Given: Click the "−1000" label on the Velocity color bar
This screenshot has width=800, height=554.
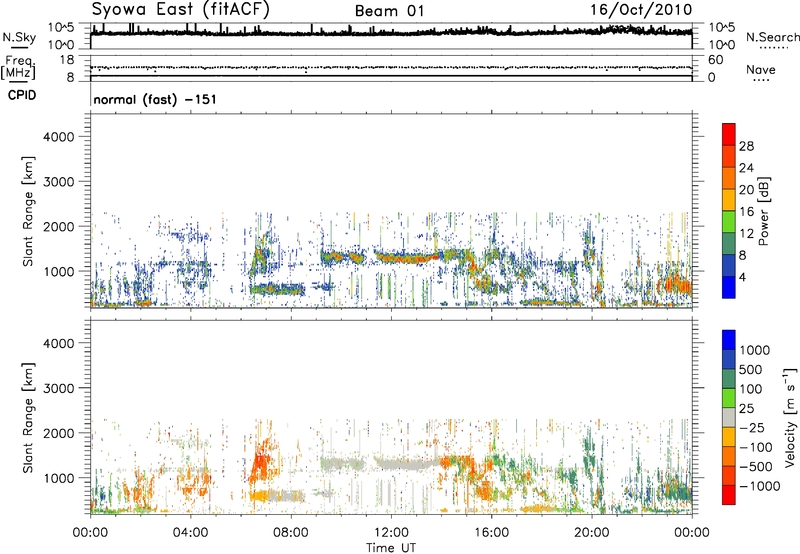Looking at the screenshot, I should 759,486.
